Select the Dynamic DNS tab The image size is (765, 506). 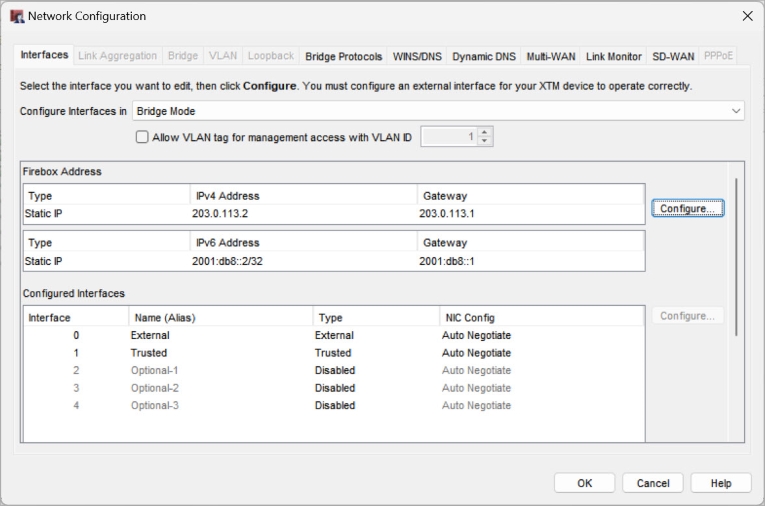click(x=485, y=57)
